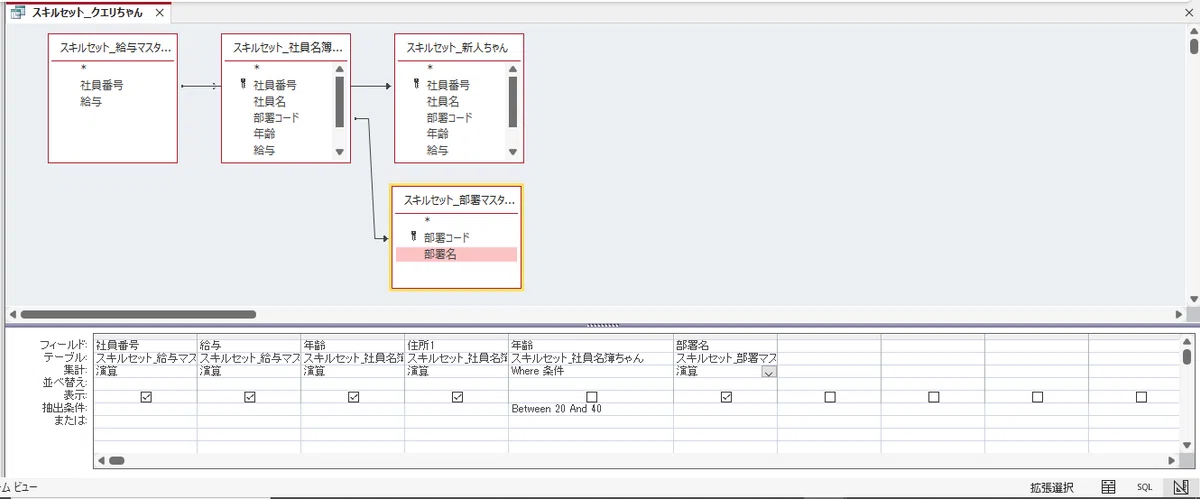The width and height of the screenshot is (1200, 499).
Task: Click the key icon beside 社員番号 in 新人ちゃん table
Action: (416, 85)
